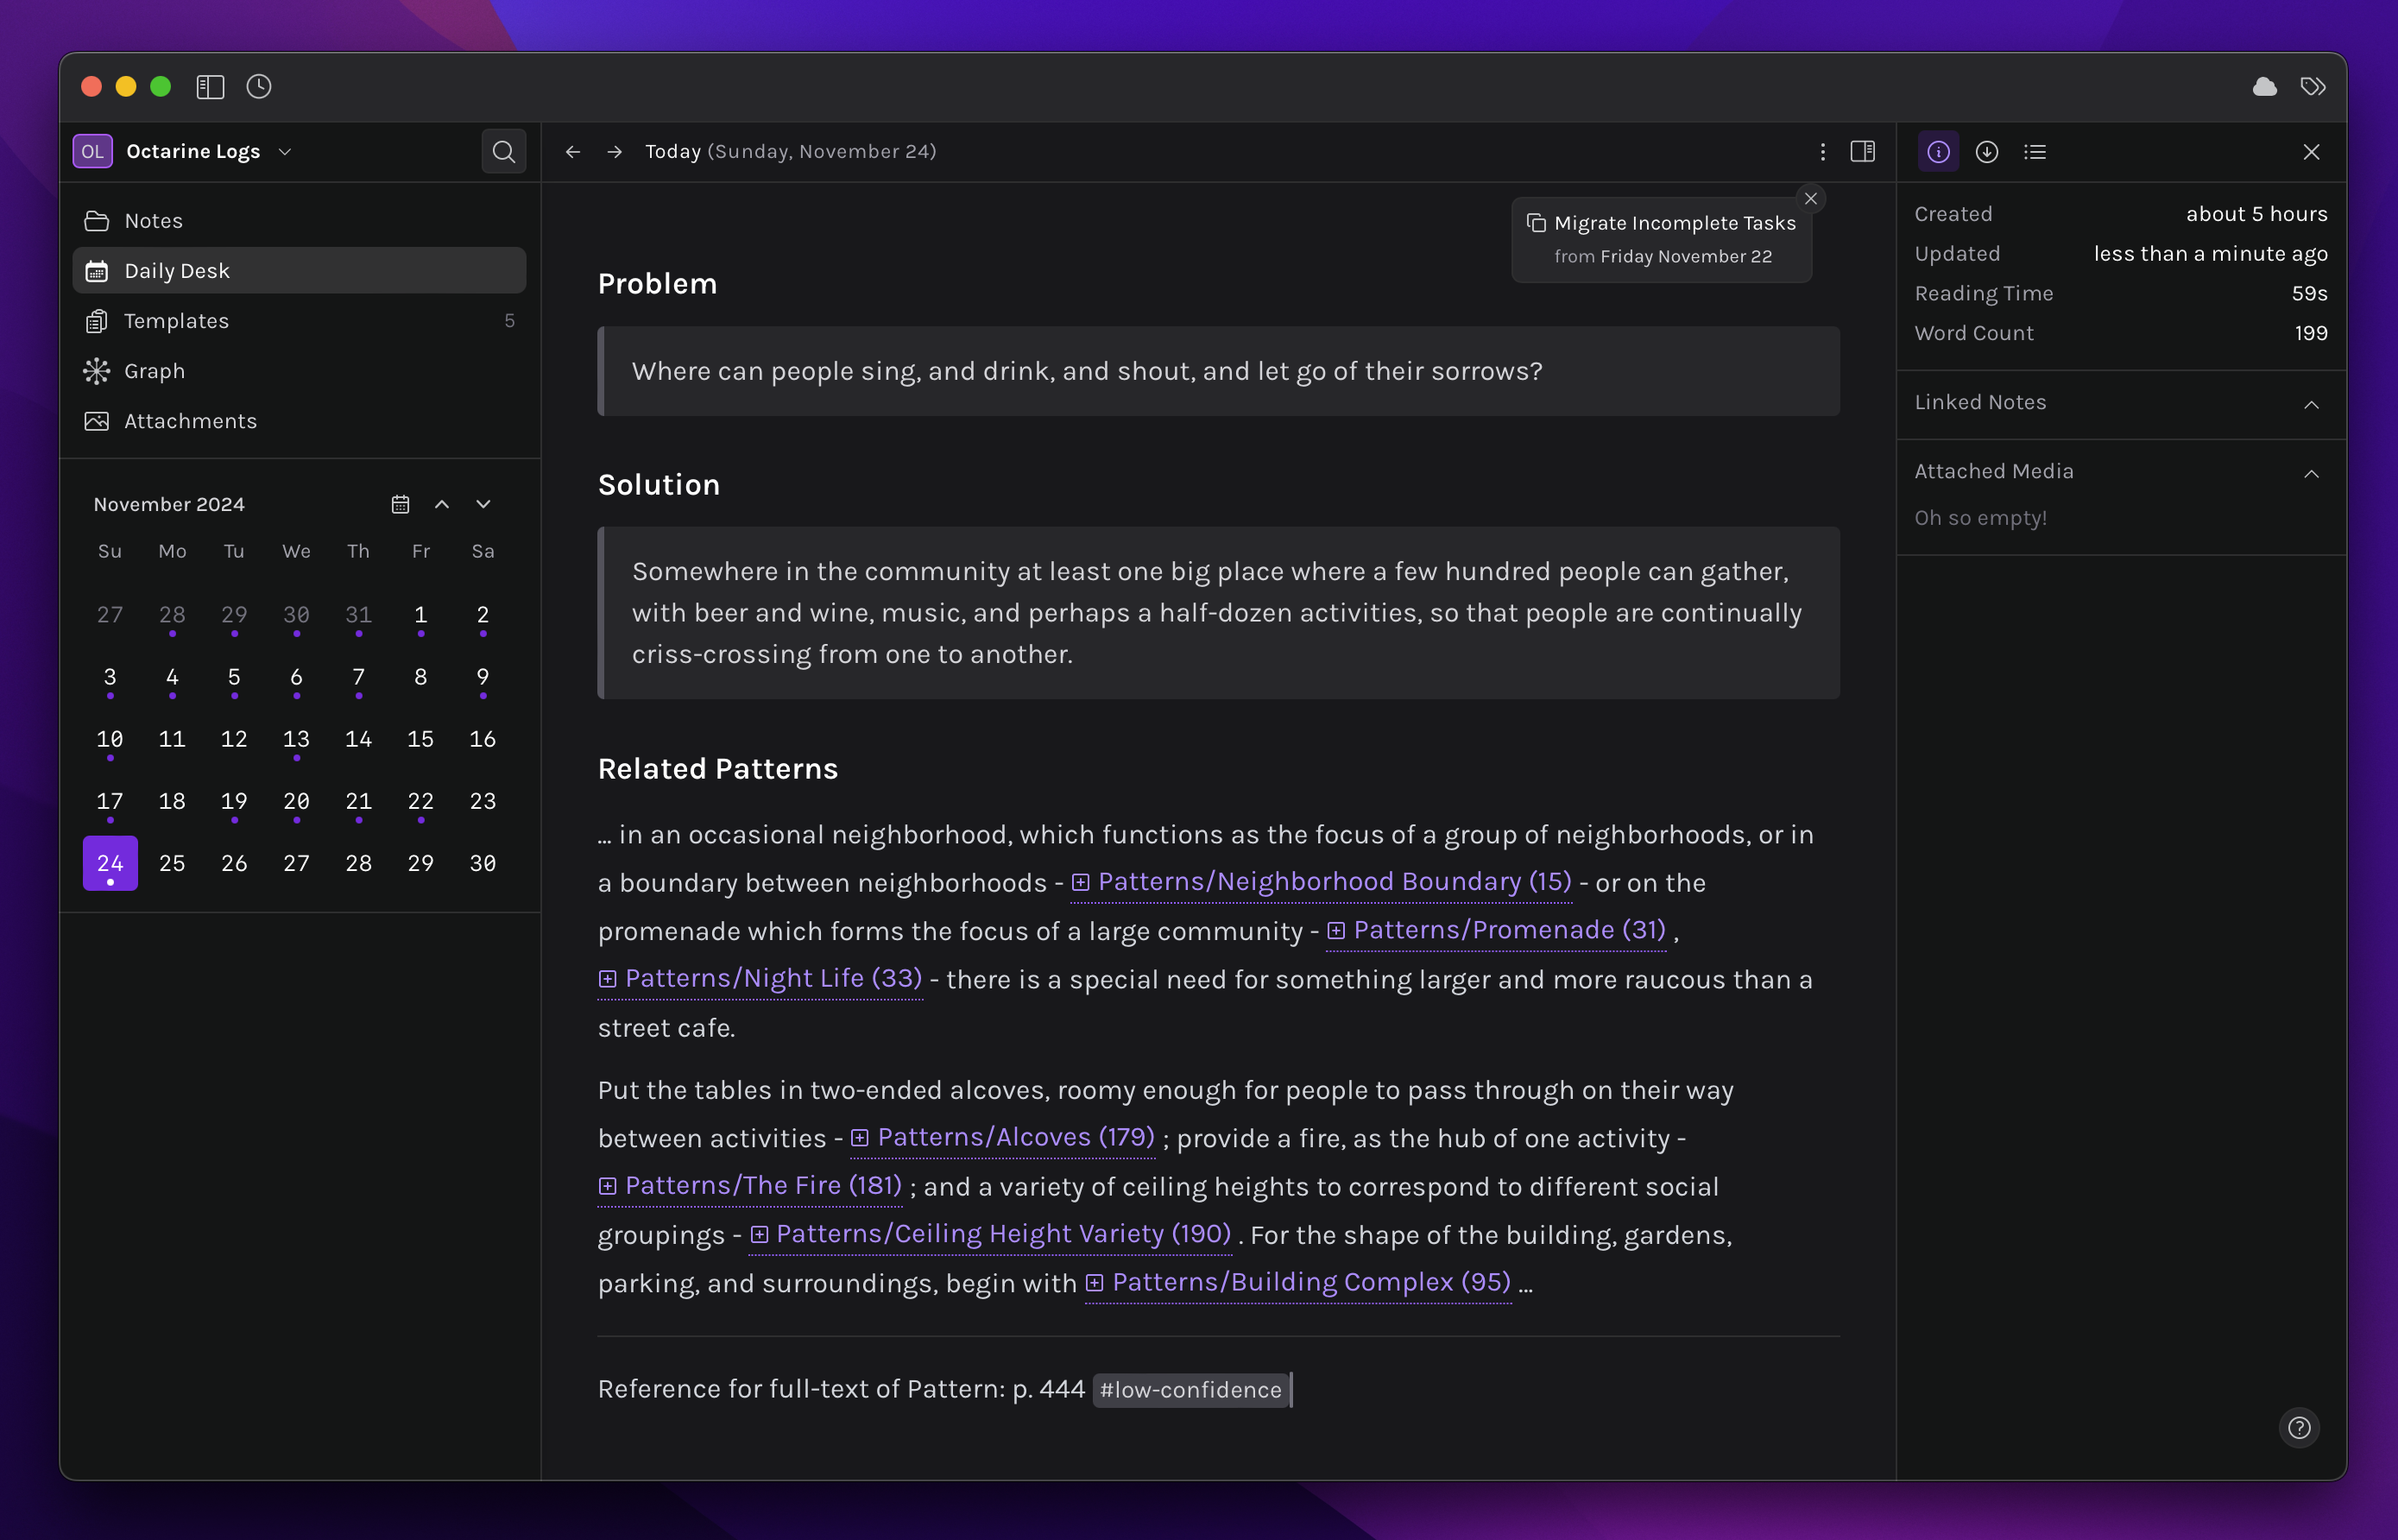Collapse the Attached Media section
This screenshot has height=1540, width=2398.
(2311, 474)
